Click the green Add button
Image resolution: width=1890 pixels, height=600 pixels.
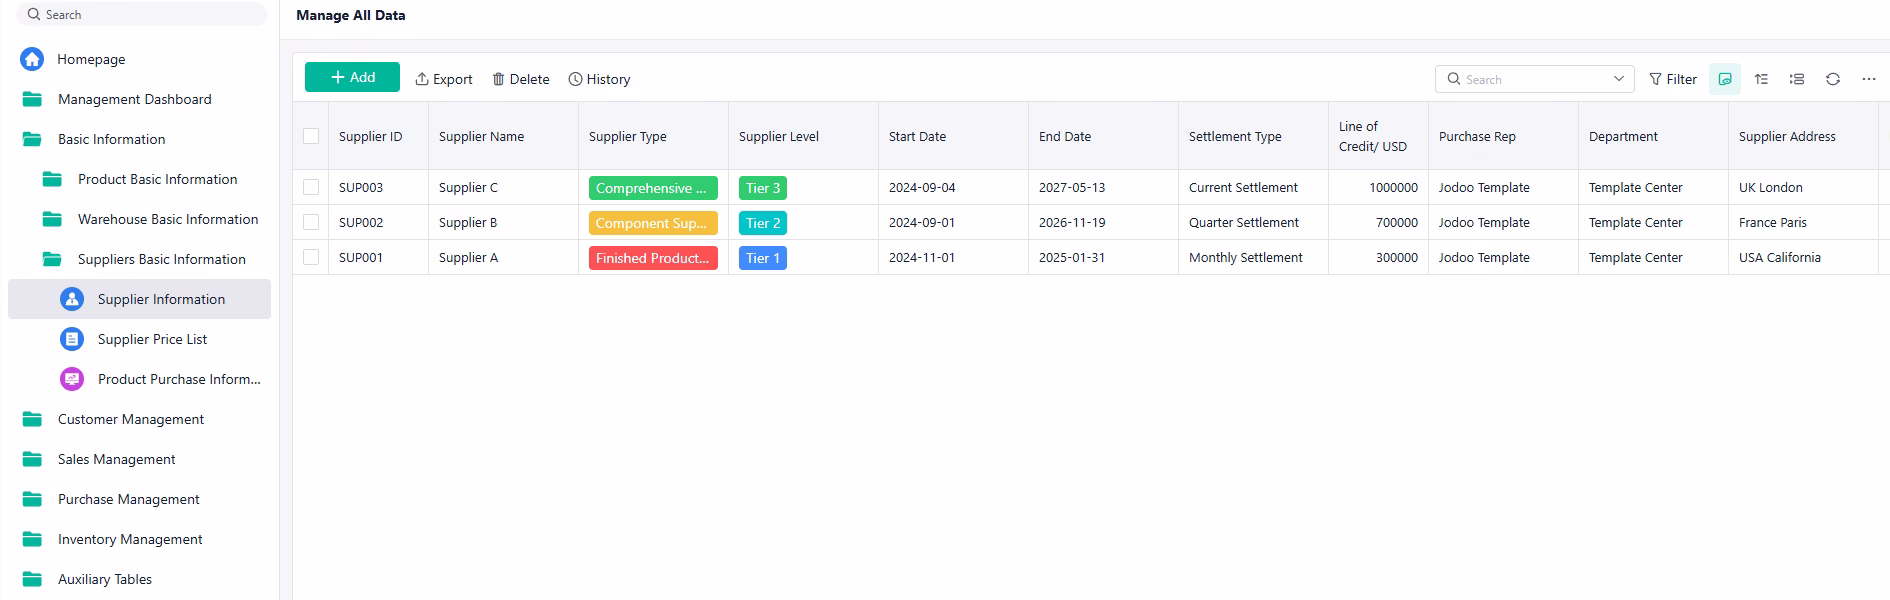point(352,77)
